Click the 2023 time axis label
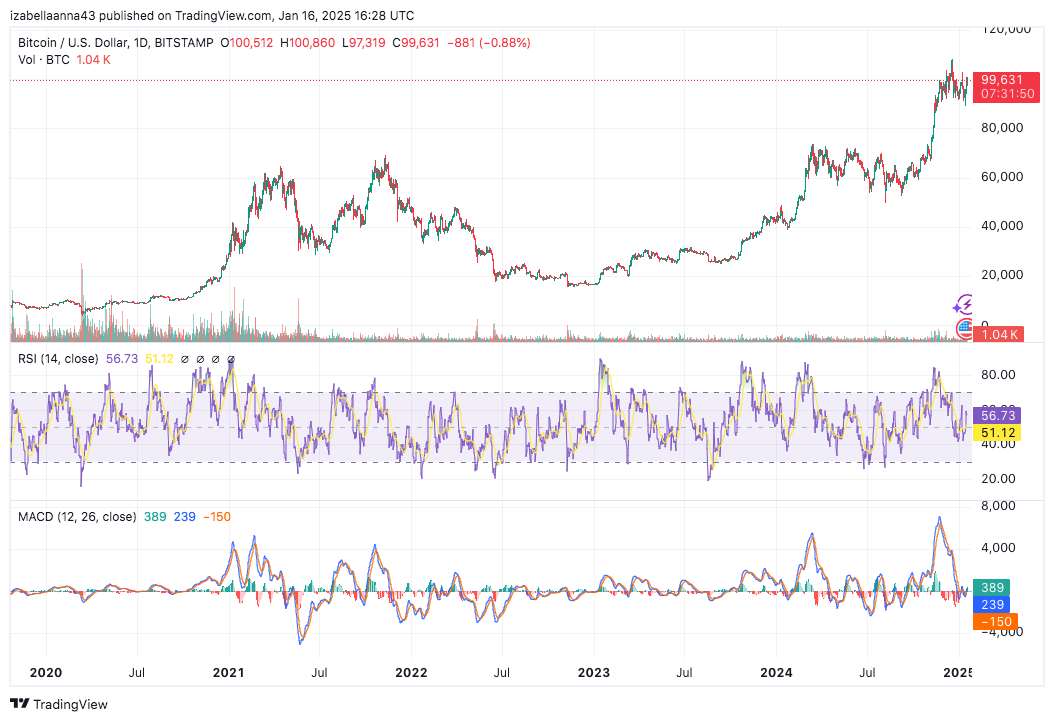1054x721 pixels. (594, 673)
